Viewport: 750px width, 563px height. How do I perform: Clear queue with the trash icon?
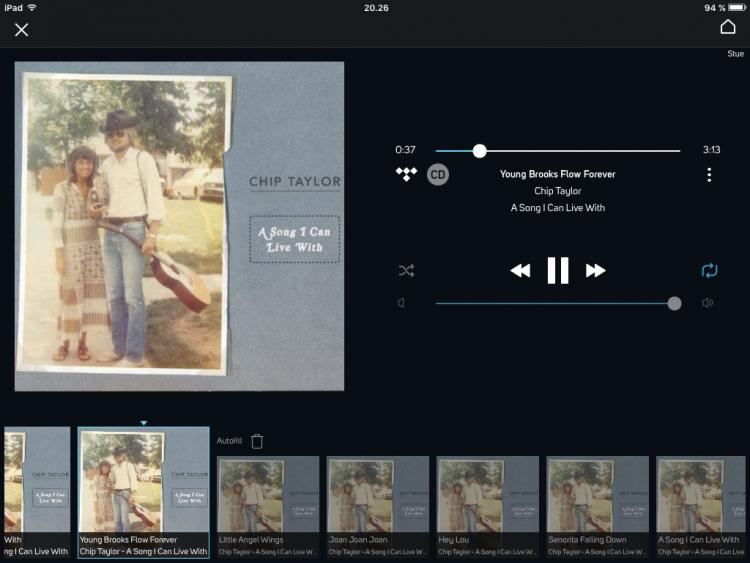(257, 441)
